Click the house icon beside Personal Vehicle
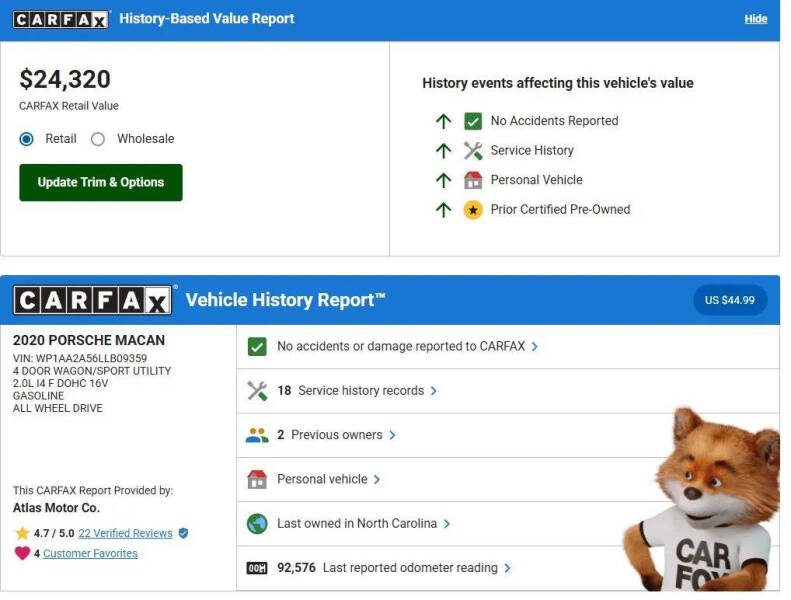791x600 pixels. tap(473, 180)
